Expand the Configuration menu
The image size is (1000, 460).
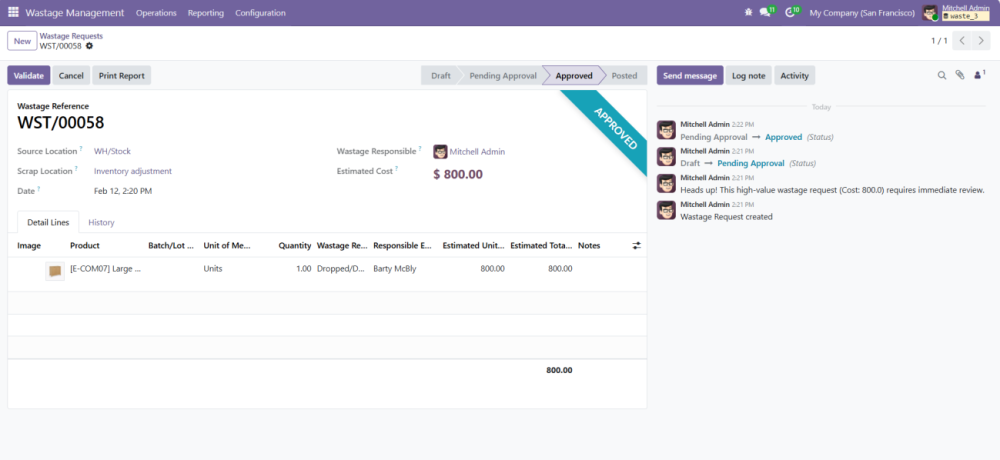pyautogui.click(x=260, y=13)
